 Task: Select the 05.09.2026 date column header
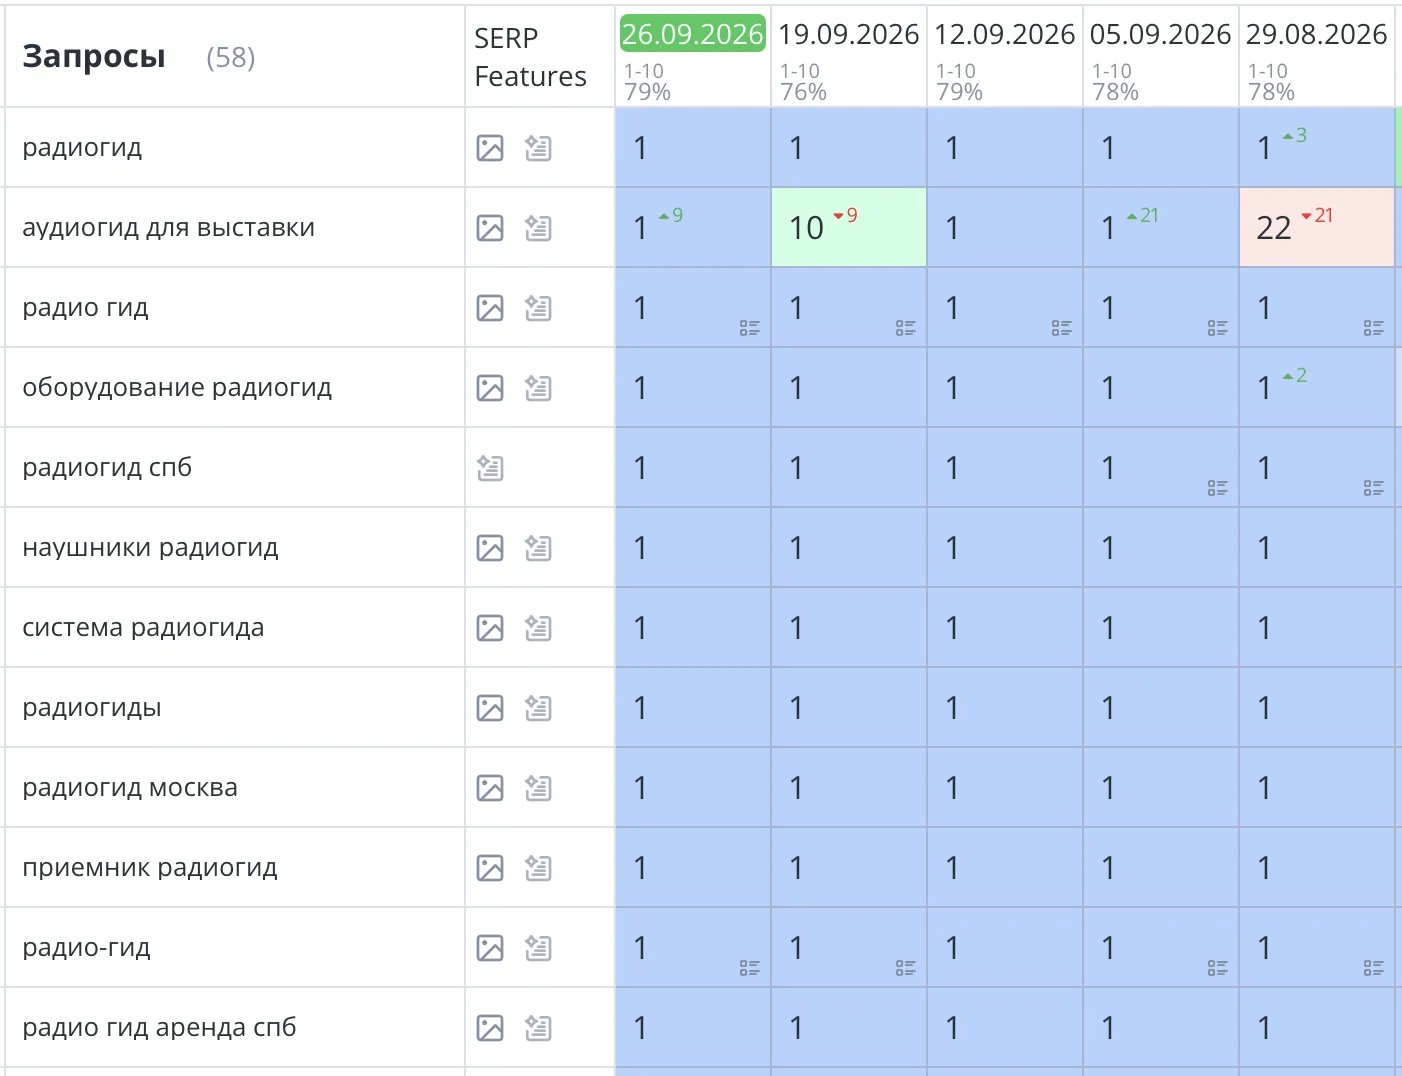coord(1161,34)
